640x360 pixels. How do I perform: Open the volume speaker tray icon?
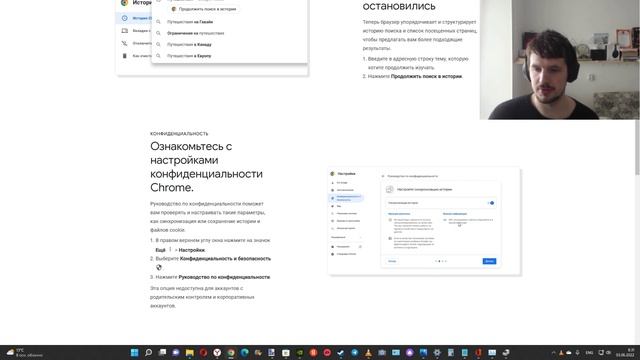click(x=609, y=353)
